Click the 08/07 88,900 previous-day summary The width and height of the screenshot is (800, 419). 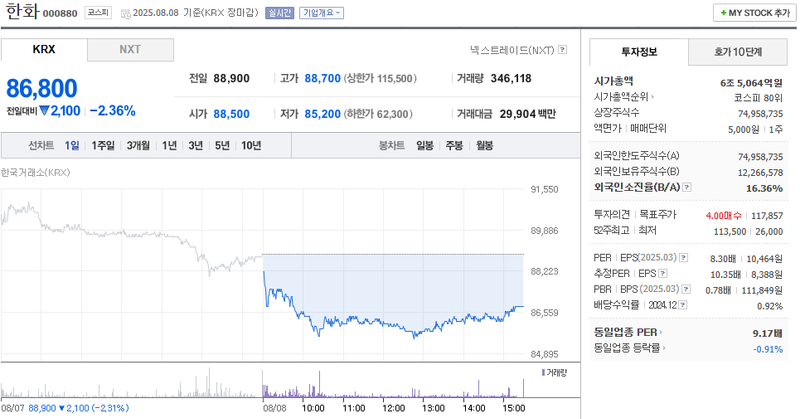65,408
